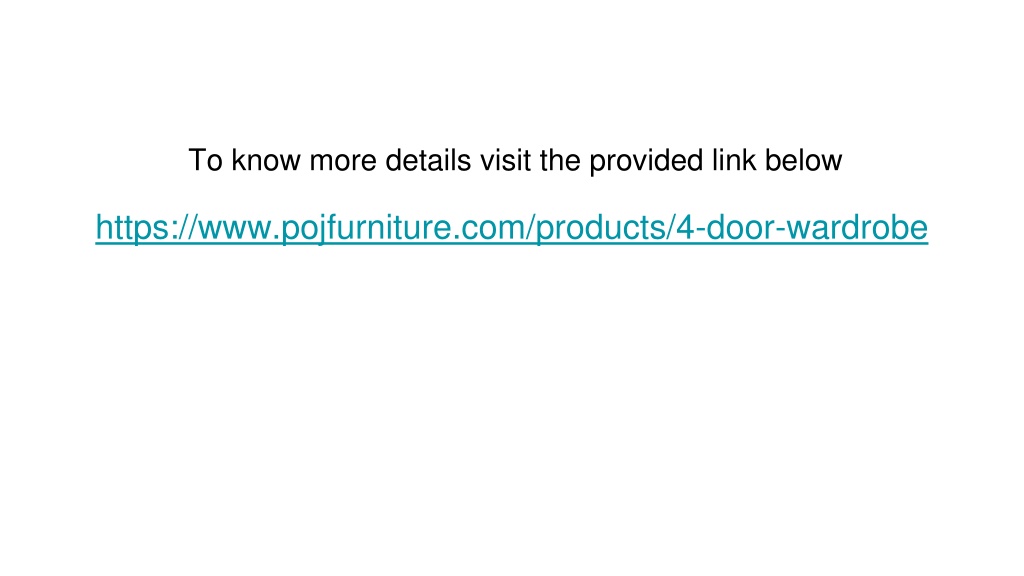1024x576 pixels.
Task: Click 'pojfurniture.com' in the URL
Action: [x=404, y=228]
